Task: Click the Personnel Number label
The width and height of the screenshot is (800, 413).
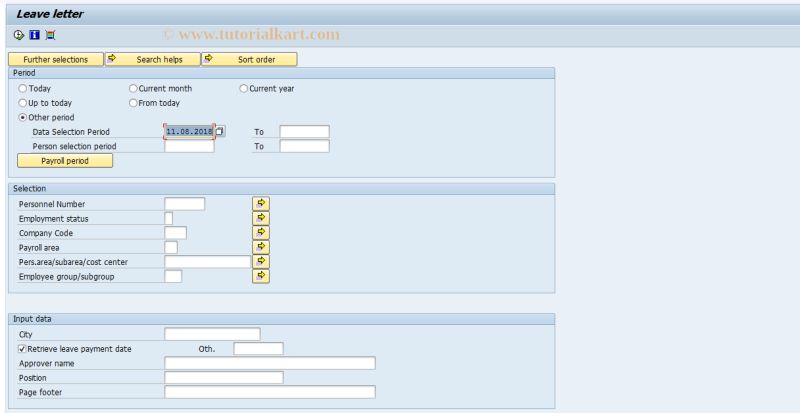Action: (x=52, y=204)
